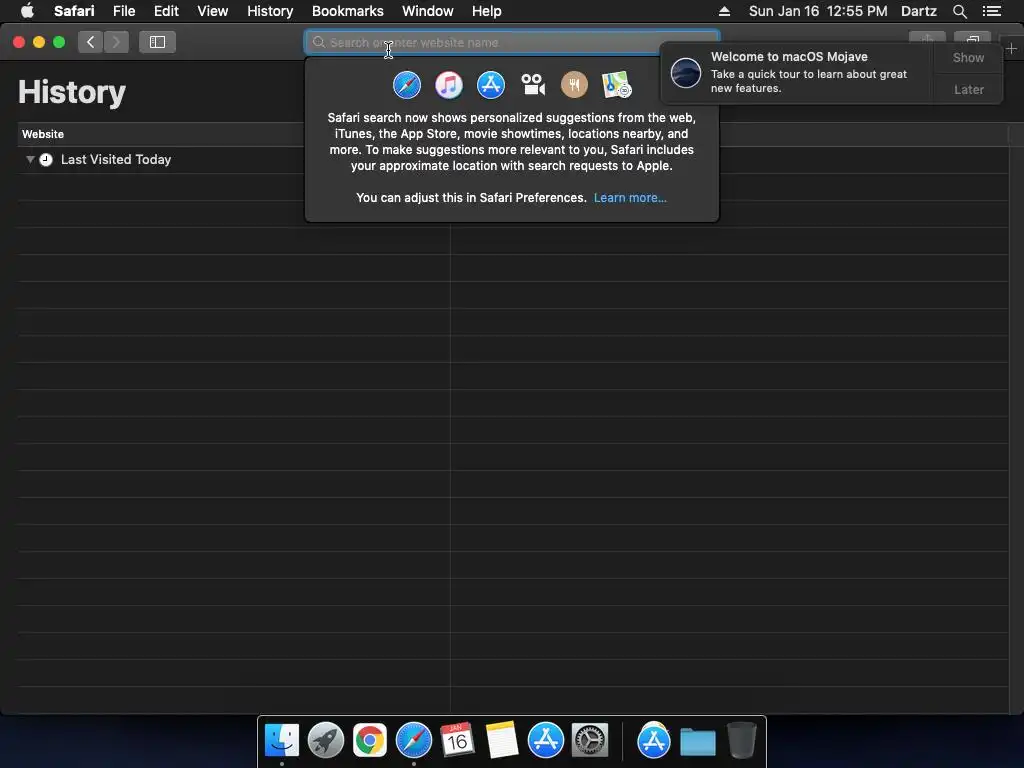Click the magnifier icon in address bar
Screen dimensions: 1024x768
(319, 42)
